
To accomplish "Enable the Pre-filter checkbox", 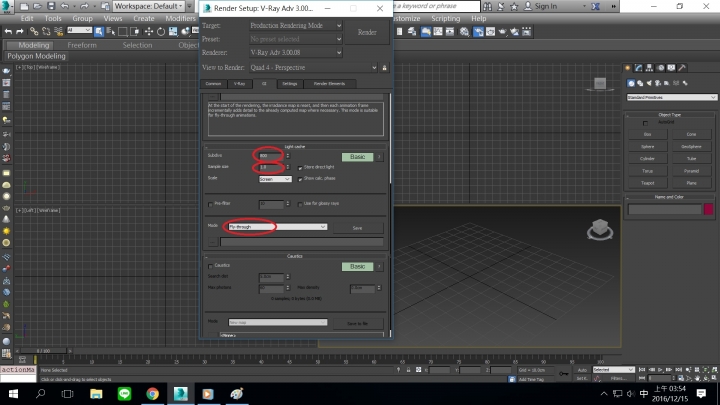I will coord(210,204).
